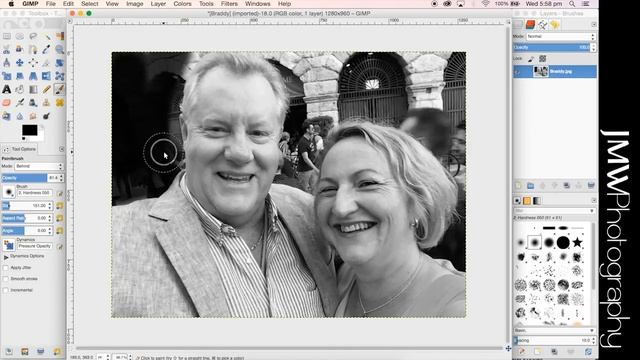
Task: Open Brushes dock tab configuration menu arrow
Action: pyautogui.click(x=593, y=200)
